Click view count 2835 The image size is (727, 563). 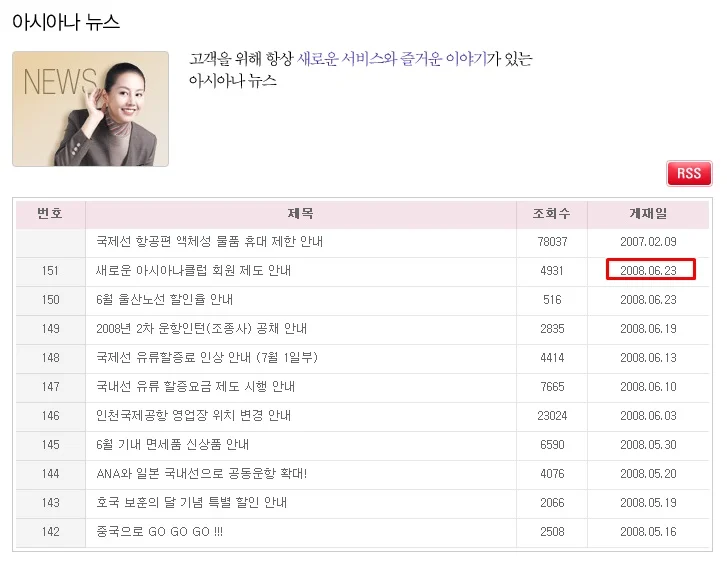point(552,329)
